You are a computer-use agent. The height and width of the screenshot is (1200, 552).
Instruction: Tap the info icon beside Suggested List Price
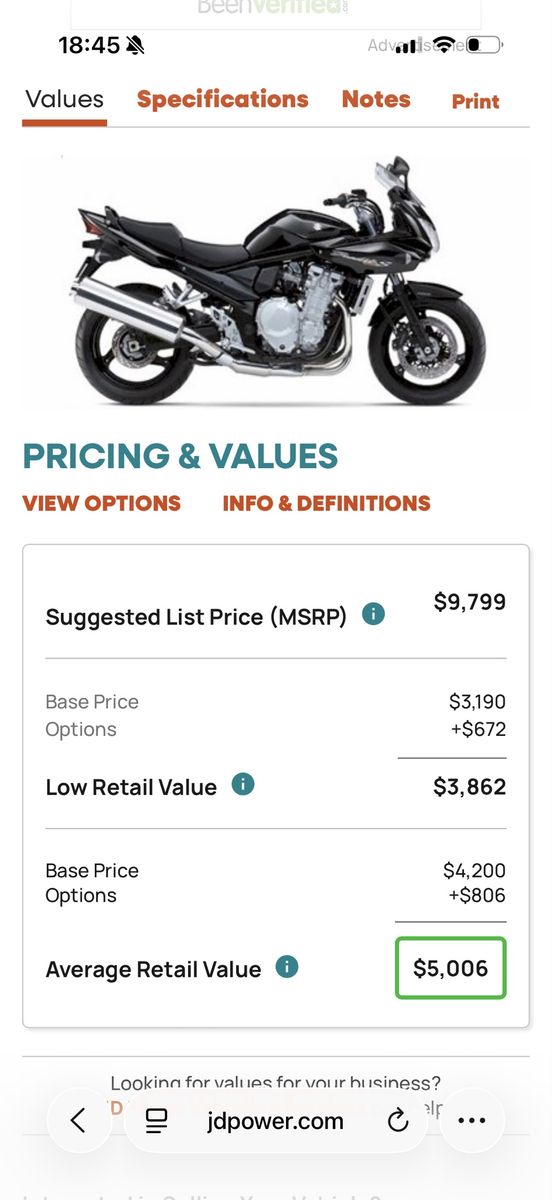[373, 614]
